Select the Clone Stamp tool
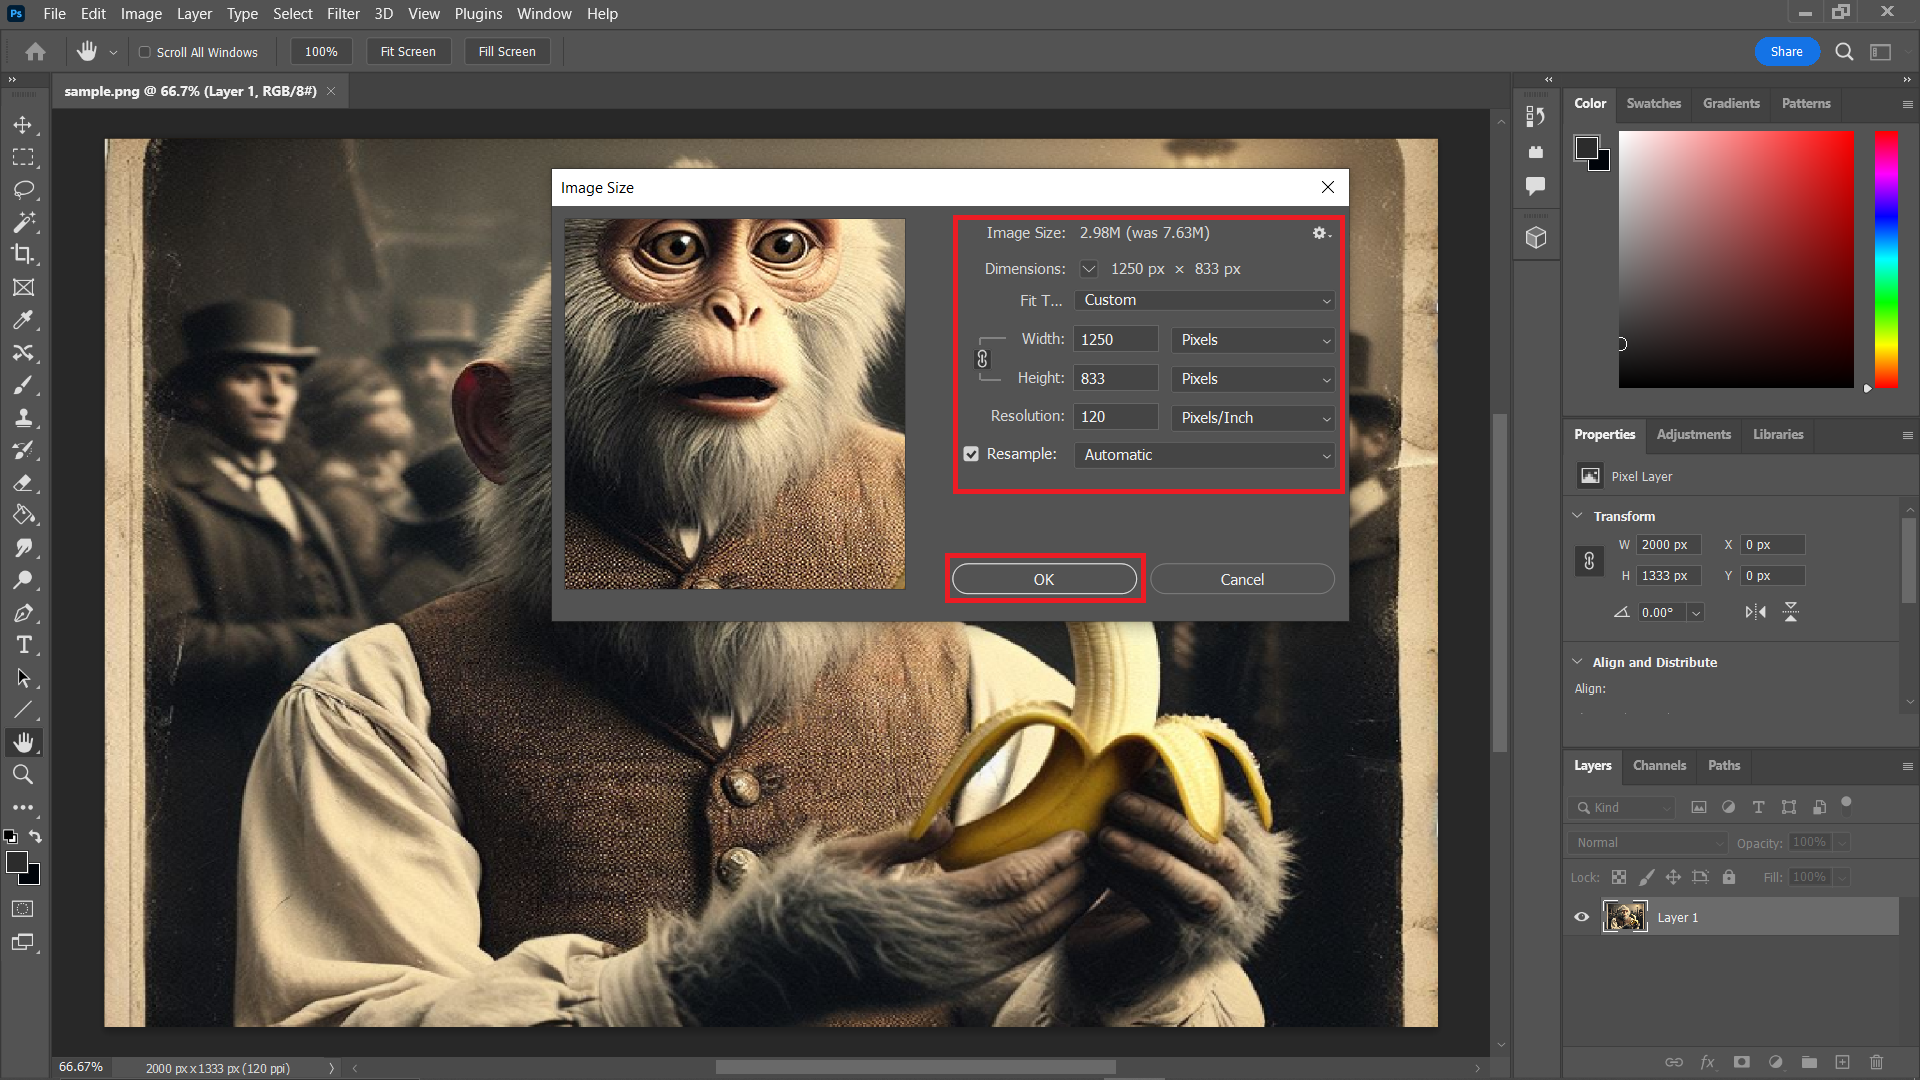 click(x=24, y=418)
